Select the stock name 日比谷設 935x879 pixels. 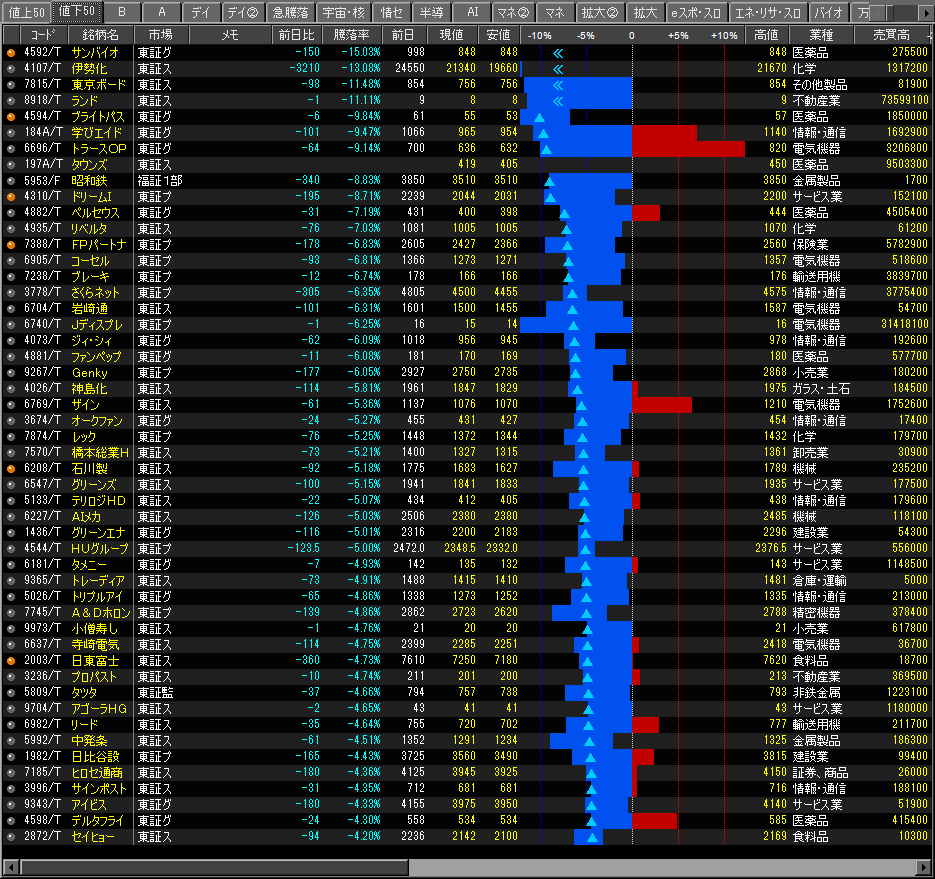(x=95, y=757)
